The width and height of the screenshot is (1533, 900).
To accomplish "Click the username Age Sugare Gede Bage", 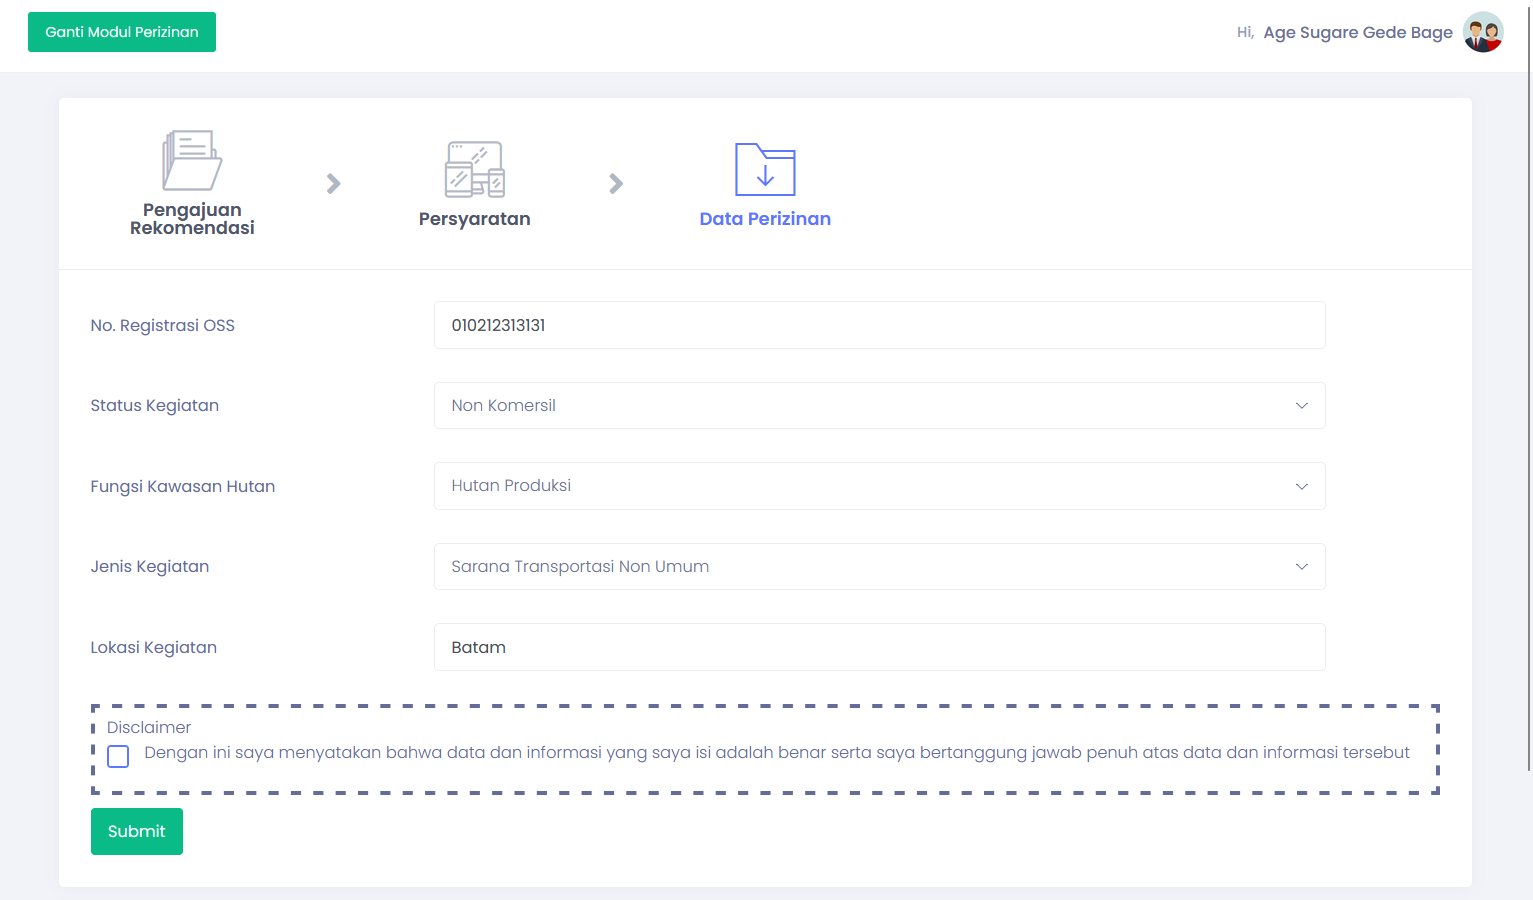I will tap(1357, 32).
